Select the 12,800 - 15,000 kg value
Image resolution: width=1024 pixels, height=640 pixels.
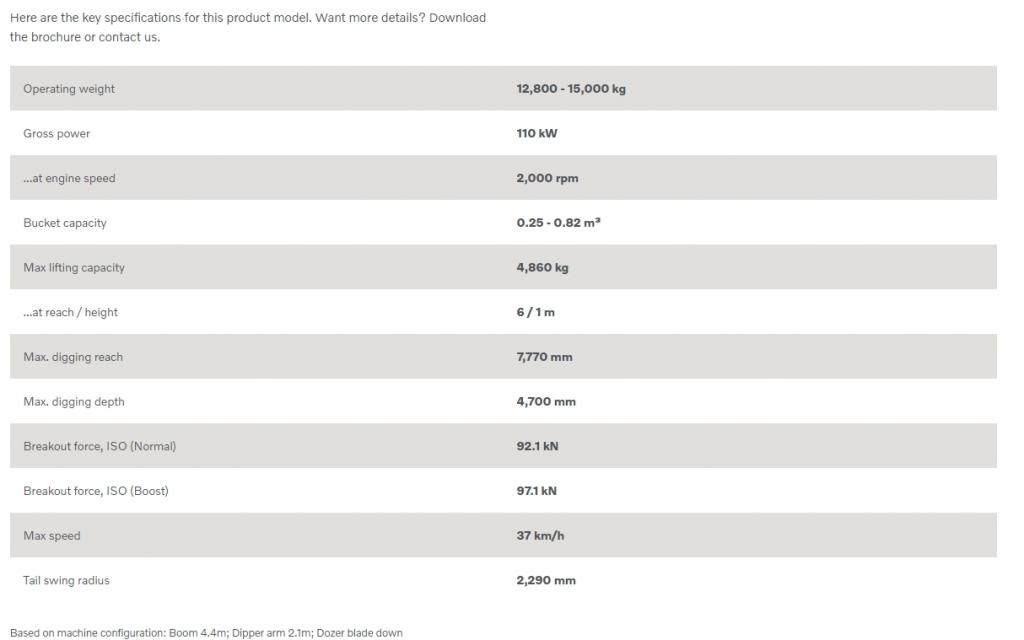pyautogui.click(x=571, y=89)
